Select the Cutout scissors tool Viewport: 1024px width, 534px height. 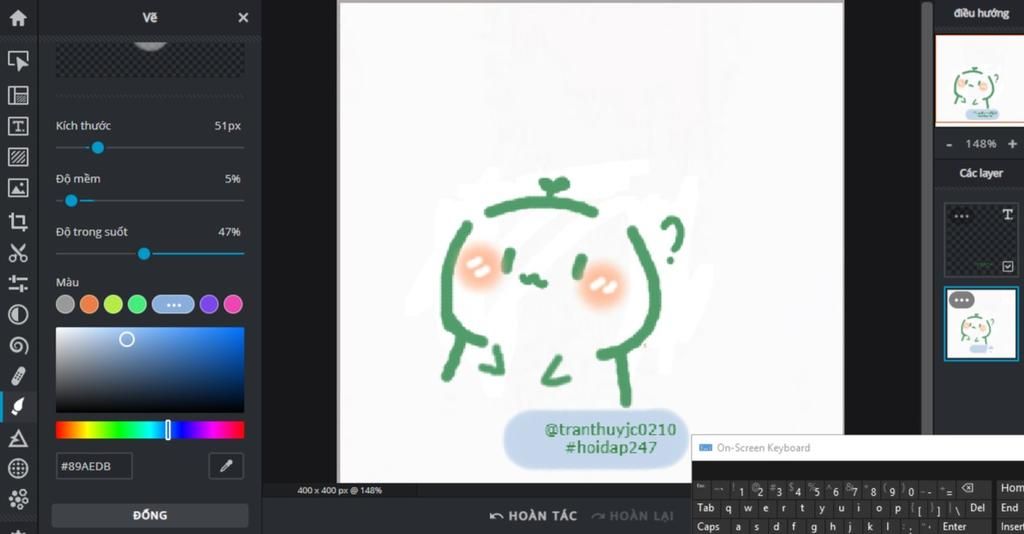pyautogui.click(x=18, y=253)
